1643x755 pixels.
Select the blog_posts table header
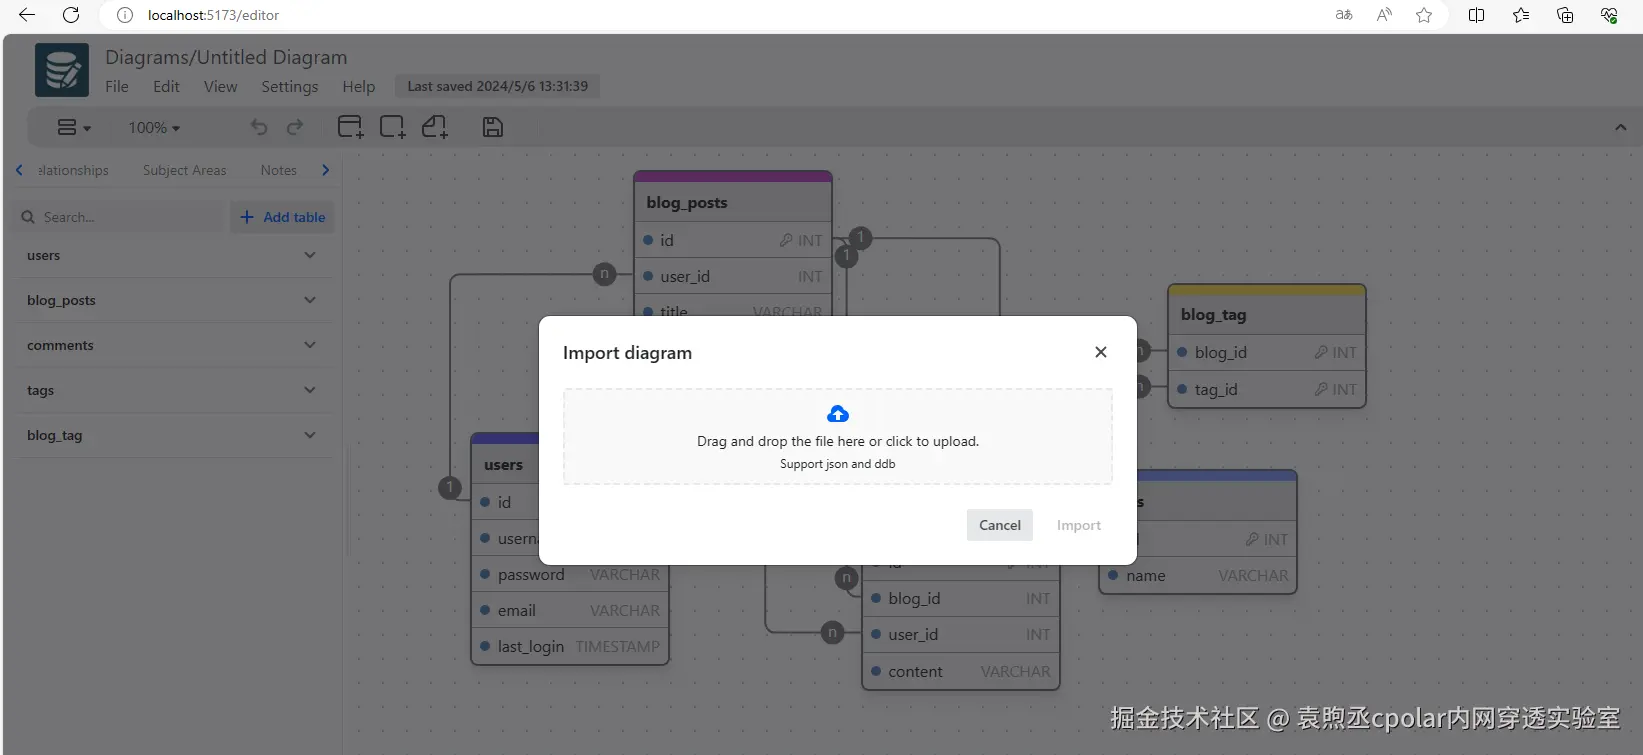(x=733, y=202)
